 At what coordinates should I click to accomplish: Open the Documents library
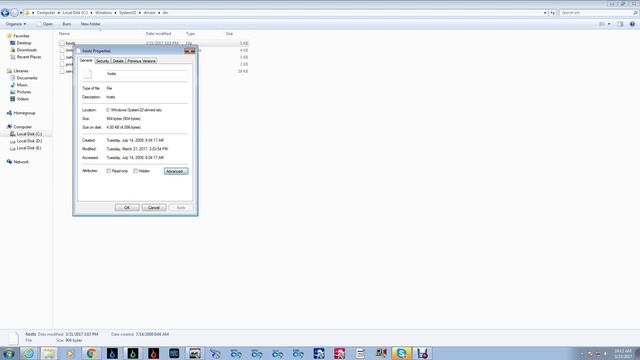click(27, 78)
